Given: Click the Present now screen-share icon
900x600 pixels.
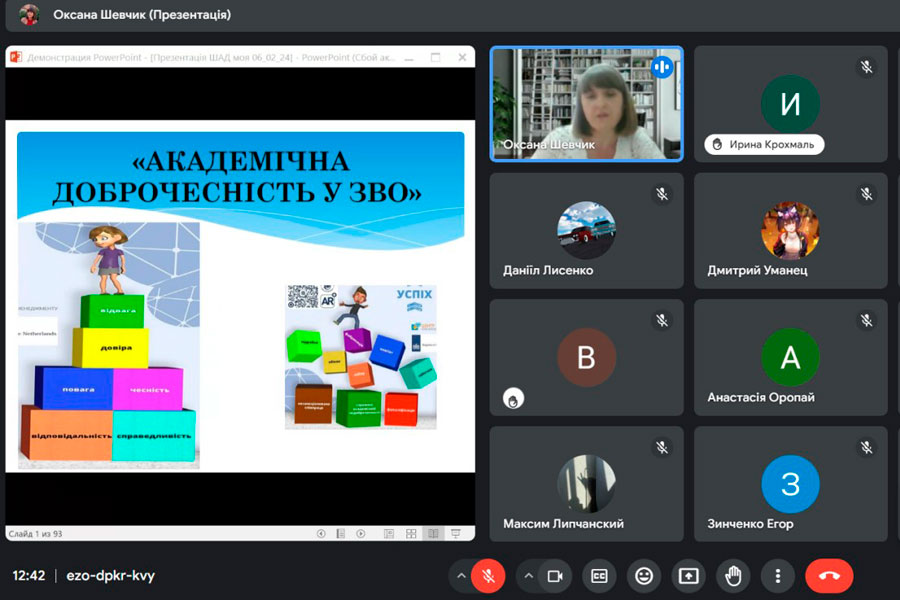Looking at the screenshot, I should click(688, 575).
